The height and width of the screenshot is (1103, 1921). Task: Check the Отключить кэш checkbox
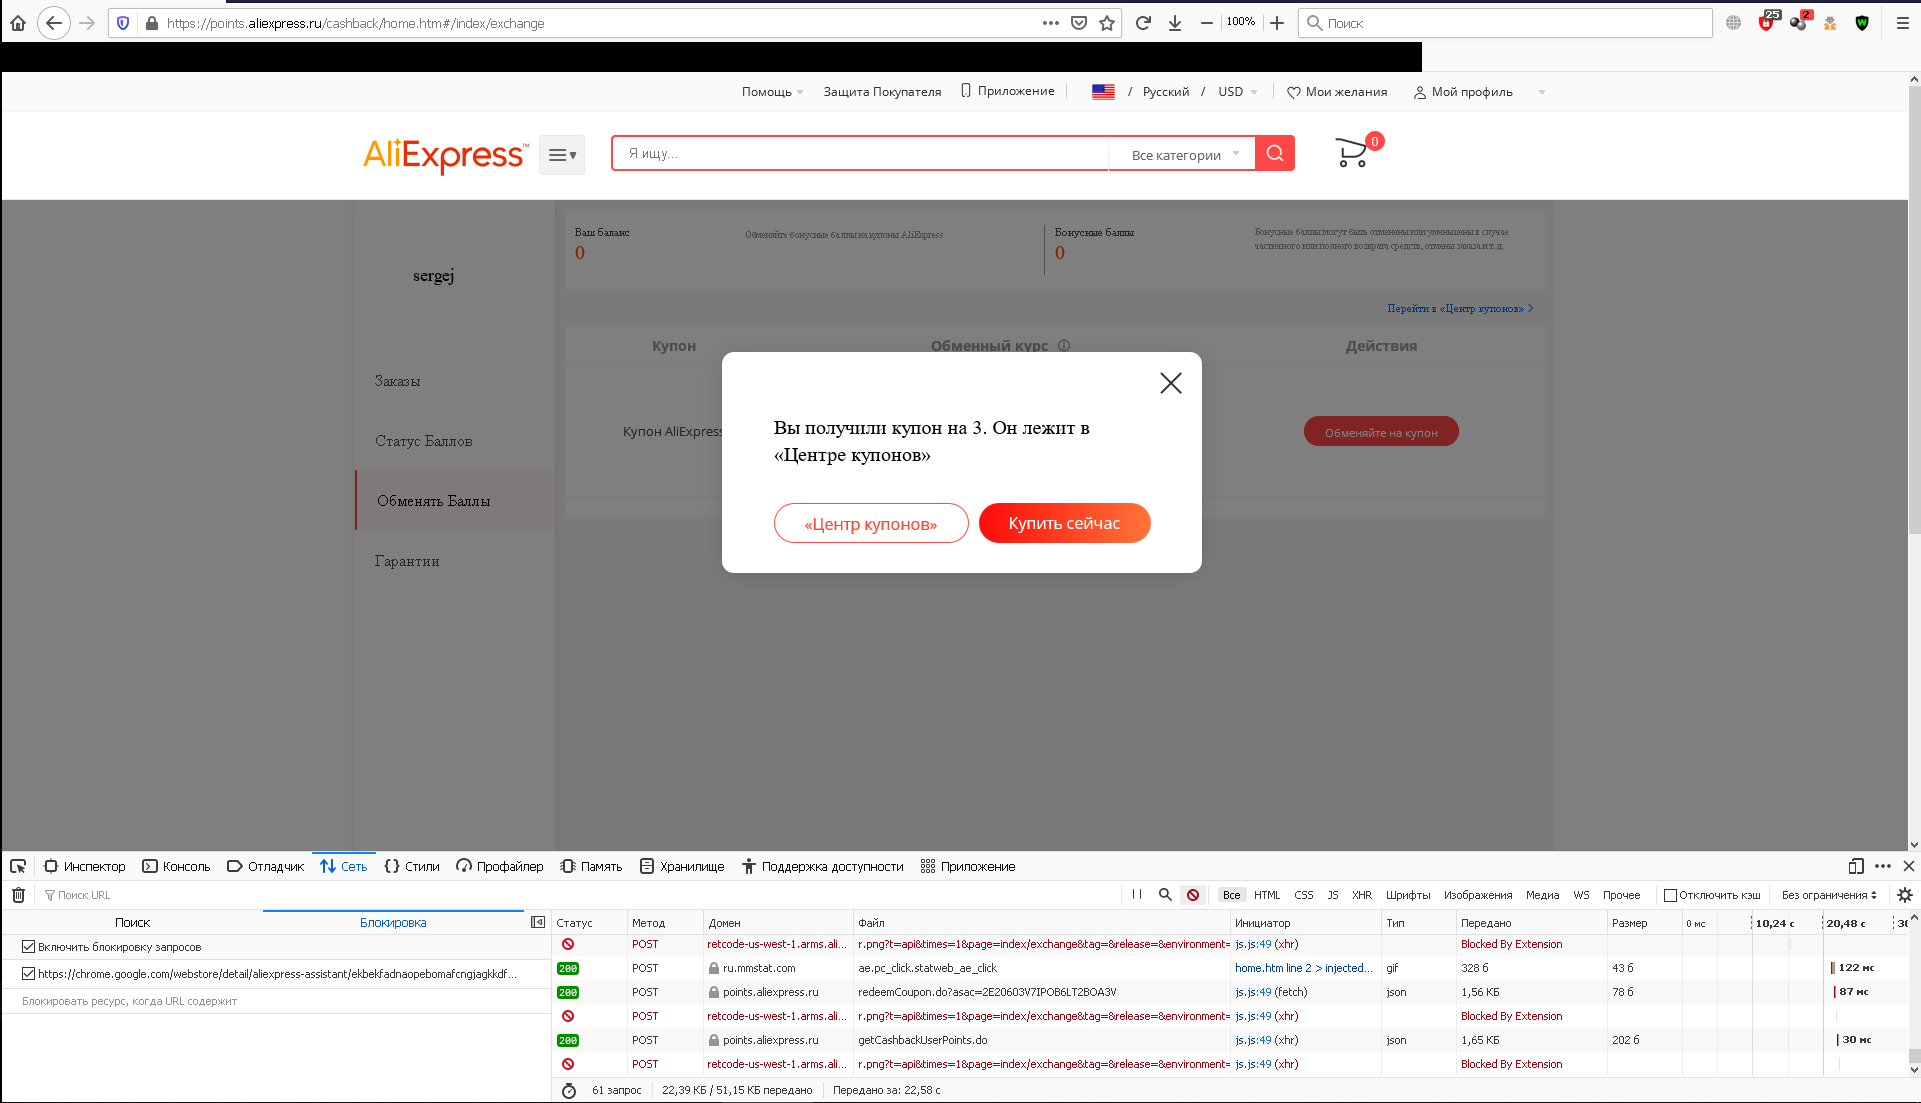point(1670,895)
